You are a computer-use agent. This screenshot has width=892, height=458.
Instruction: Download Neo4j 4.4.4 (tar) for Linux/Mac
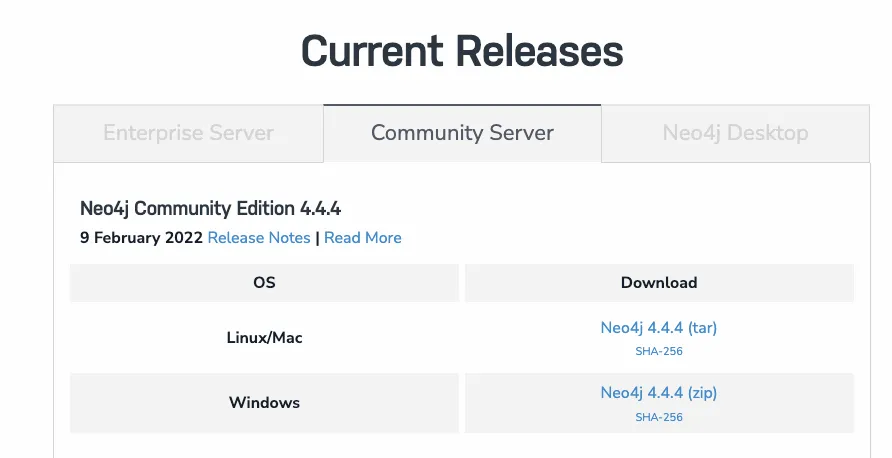[658, 328]
